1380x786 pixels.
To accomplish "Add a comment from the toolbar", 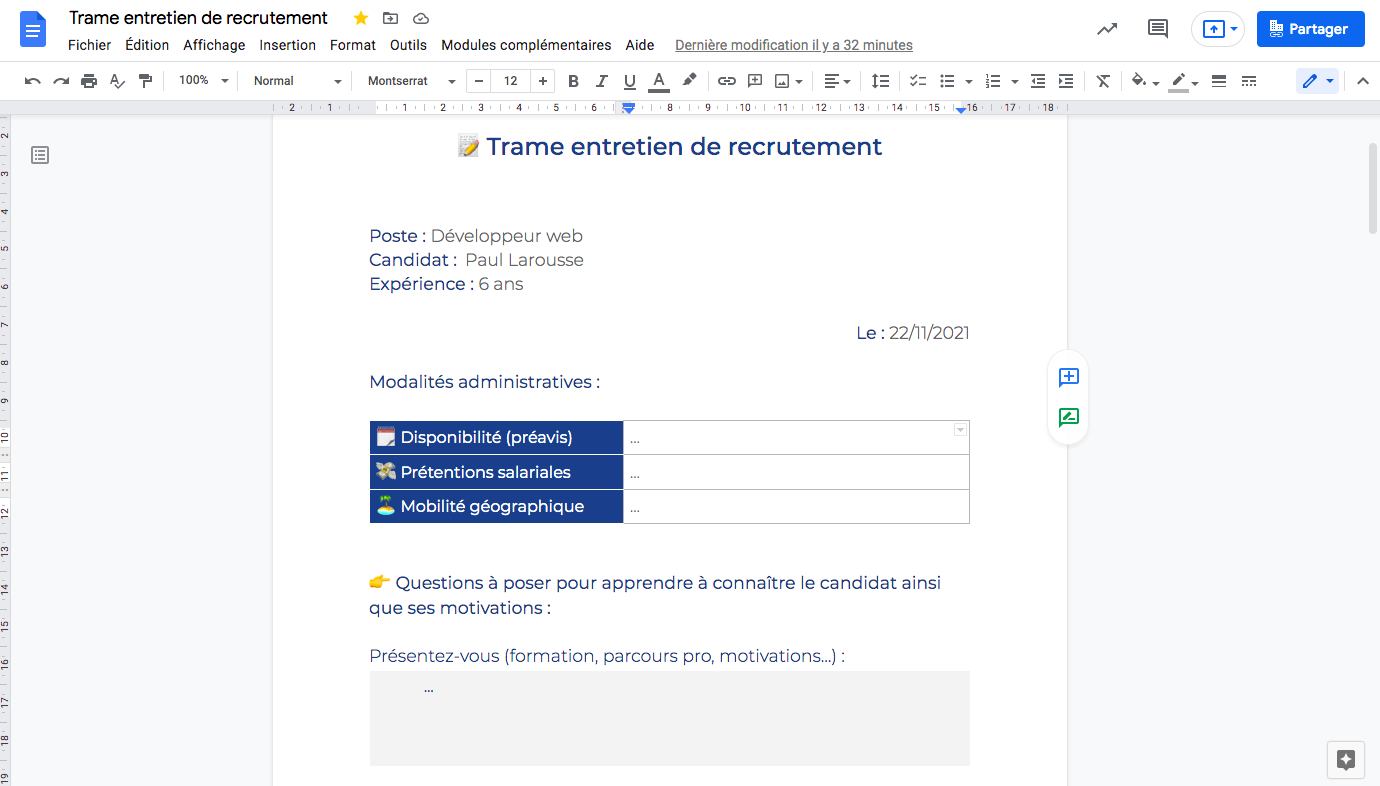I will (x=755, y=81).
